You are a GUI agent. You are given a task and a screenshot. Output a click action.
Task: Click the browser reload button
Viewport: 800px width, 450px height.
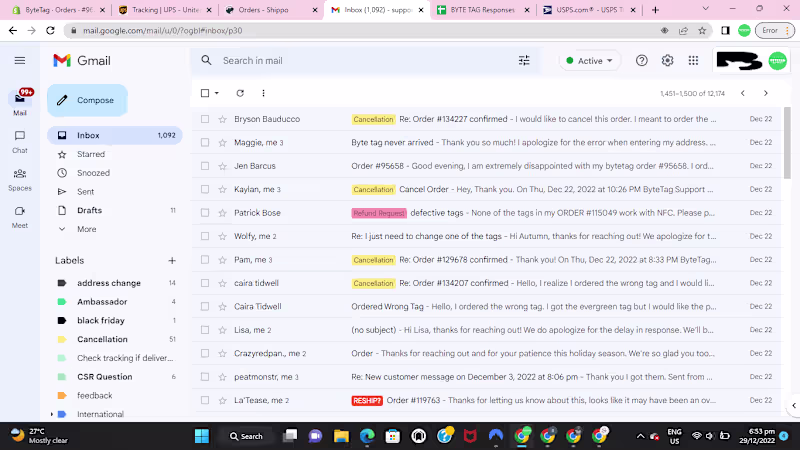click(x=50, y=31)
